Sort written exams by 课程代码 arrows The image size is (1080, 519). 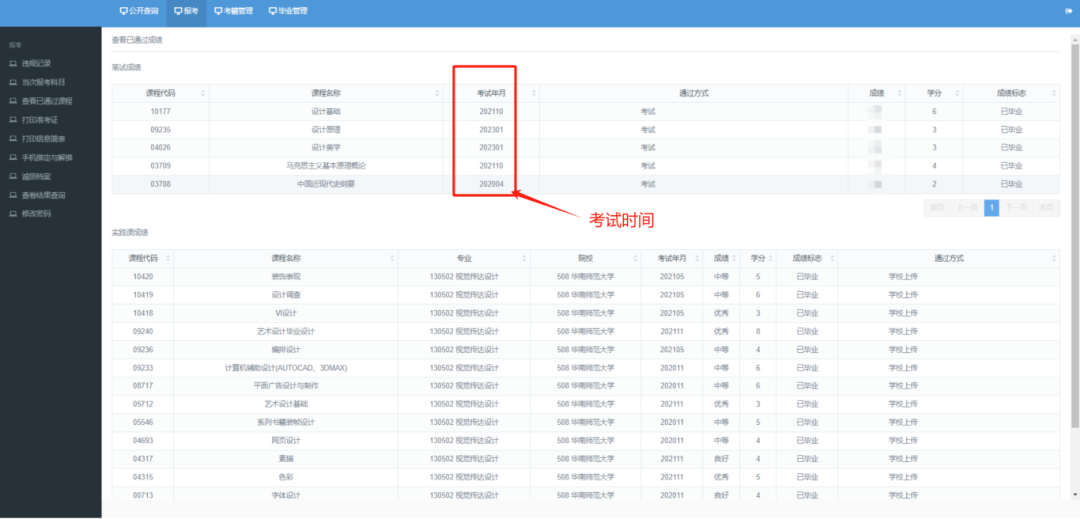coord(203,93)
